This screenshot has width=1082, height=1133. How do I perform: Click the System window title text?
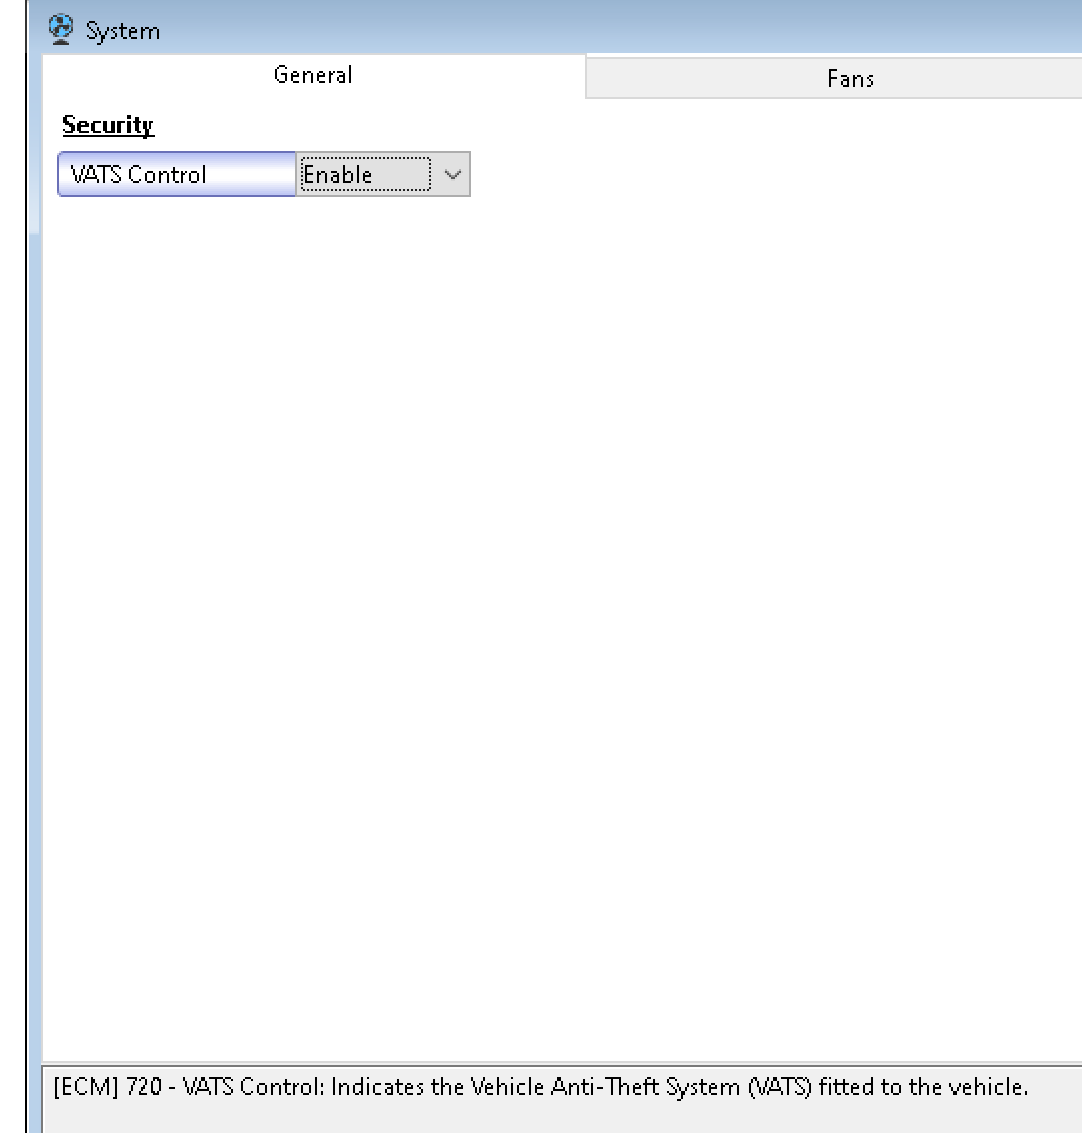[123, 31]
